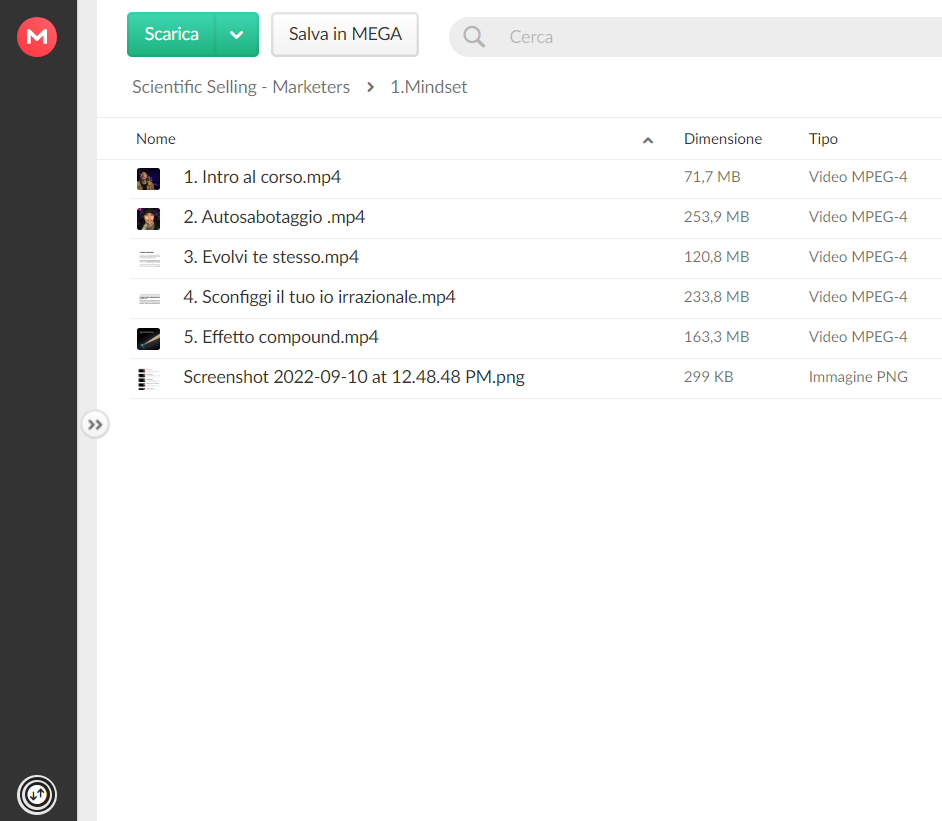Sort by Tipo column header
942x821 pixels.
tap(822, 139)
